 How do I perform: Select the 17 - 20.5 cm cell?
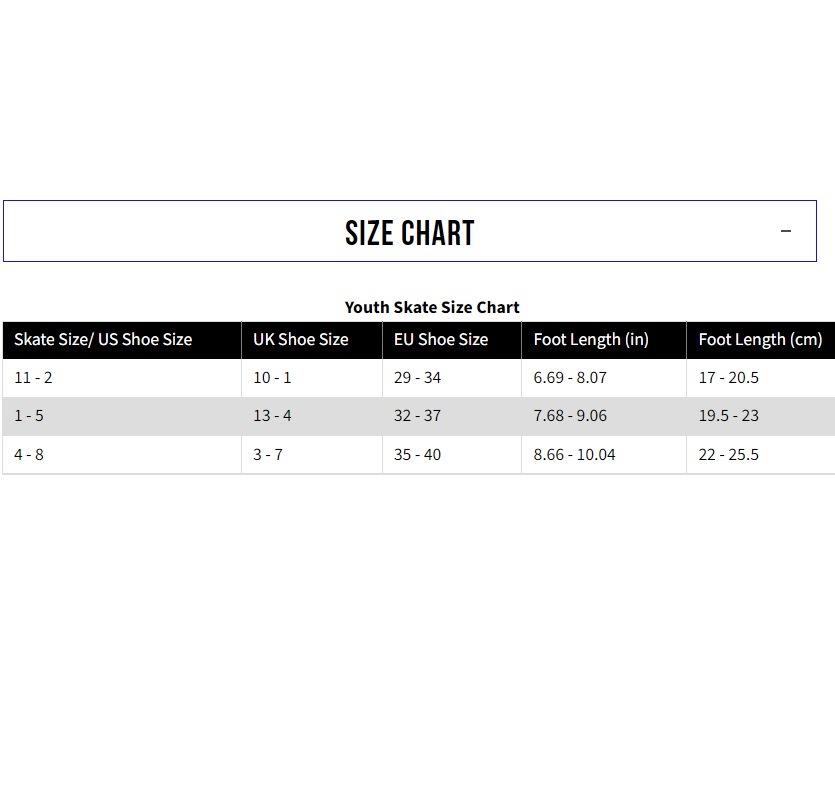coord(728,378)
